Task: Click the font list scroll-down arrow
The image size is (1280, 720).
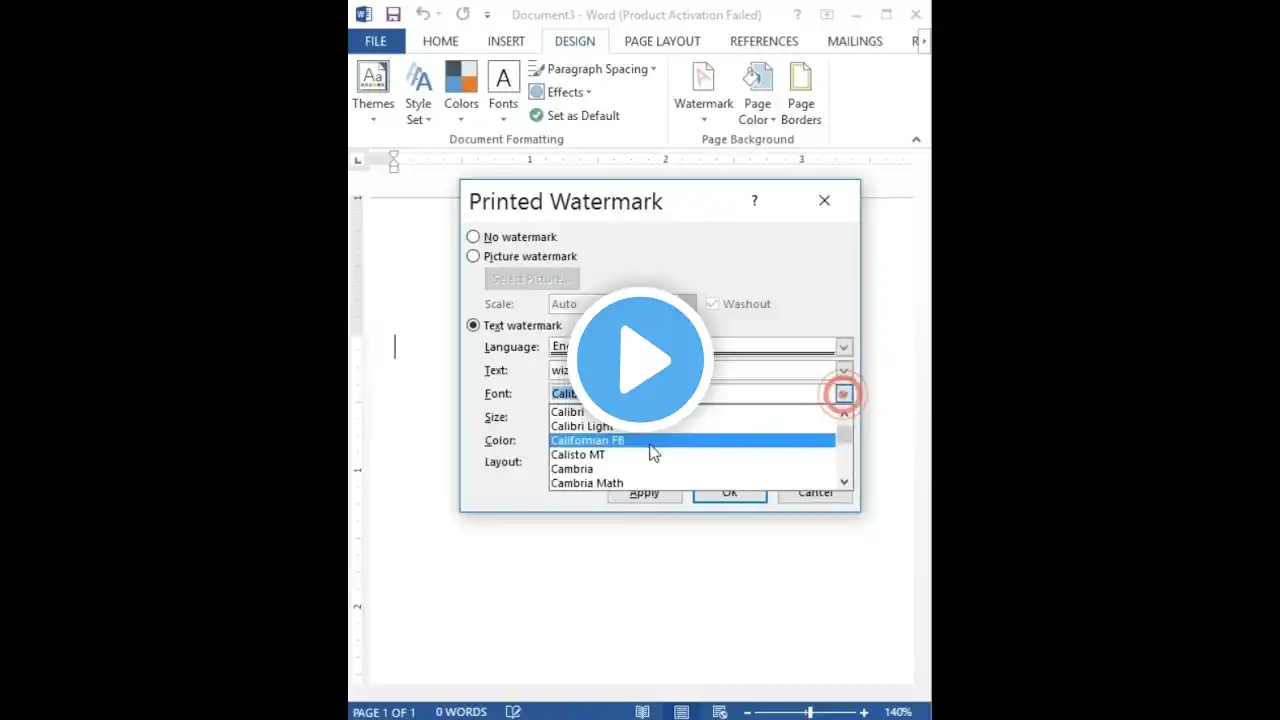Action: click(x=844, y=481)
